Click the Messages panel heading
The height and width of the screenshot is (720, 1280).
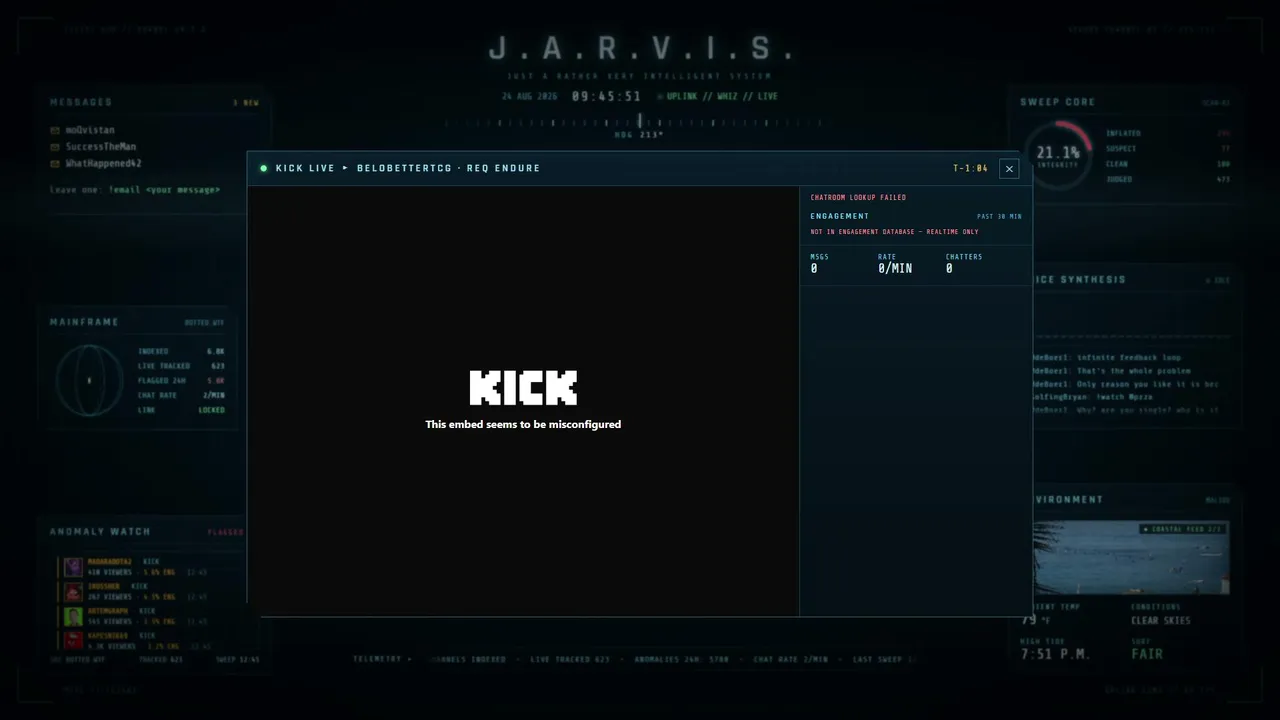pos(81,102)
